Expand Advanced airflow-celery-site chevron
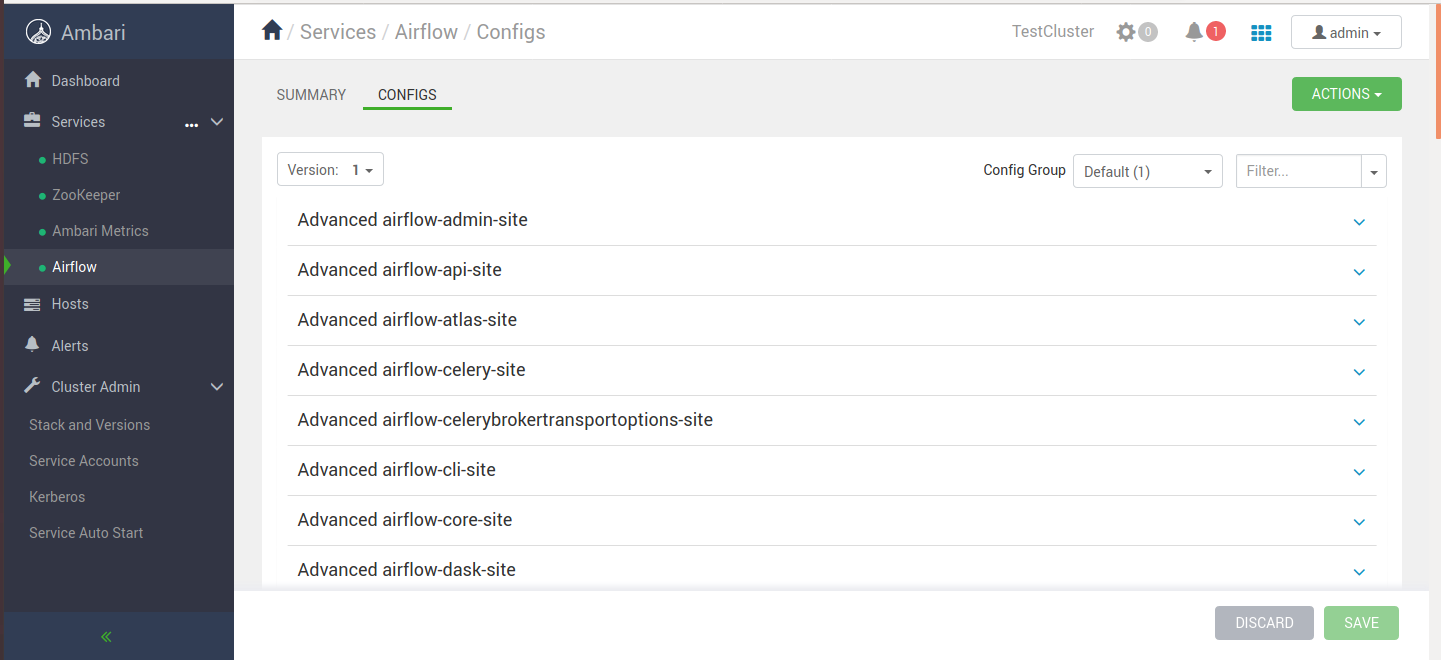This screenshot has height=660, width=1441. tap(1359, 372)
